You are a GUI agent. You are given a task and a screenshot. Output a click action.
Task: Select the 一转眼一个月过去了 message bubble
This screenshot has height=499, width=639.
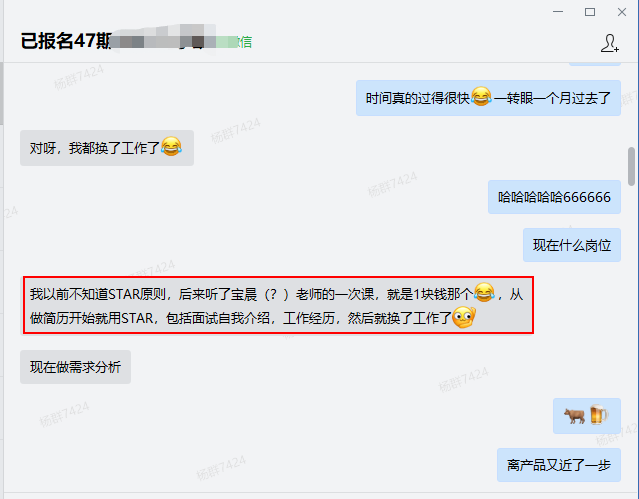488,98
